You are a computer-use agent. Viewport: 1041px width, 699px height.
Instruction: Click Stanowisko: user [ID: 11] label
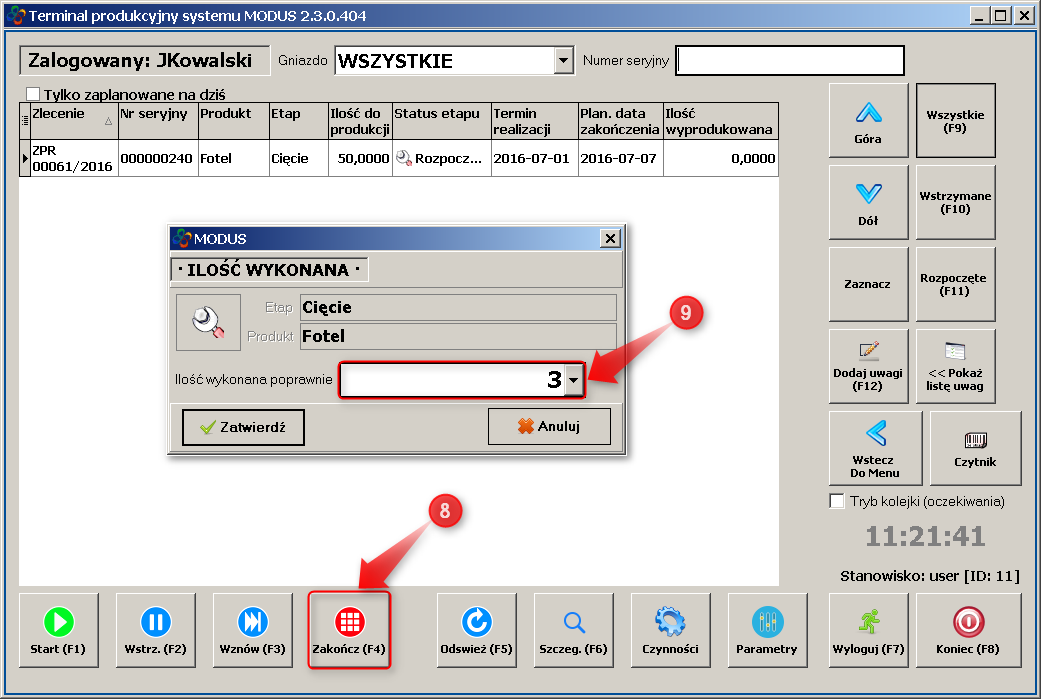coord(929,576)
